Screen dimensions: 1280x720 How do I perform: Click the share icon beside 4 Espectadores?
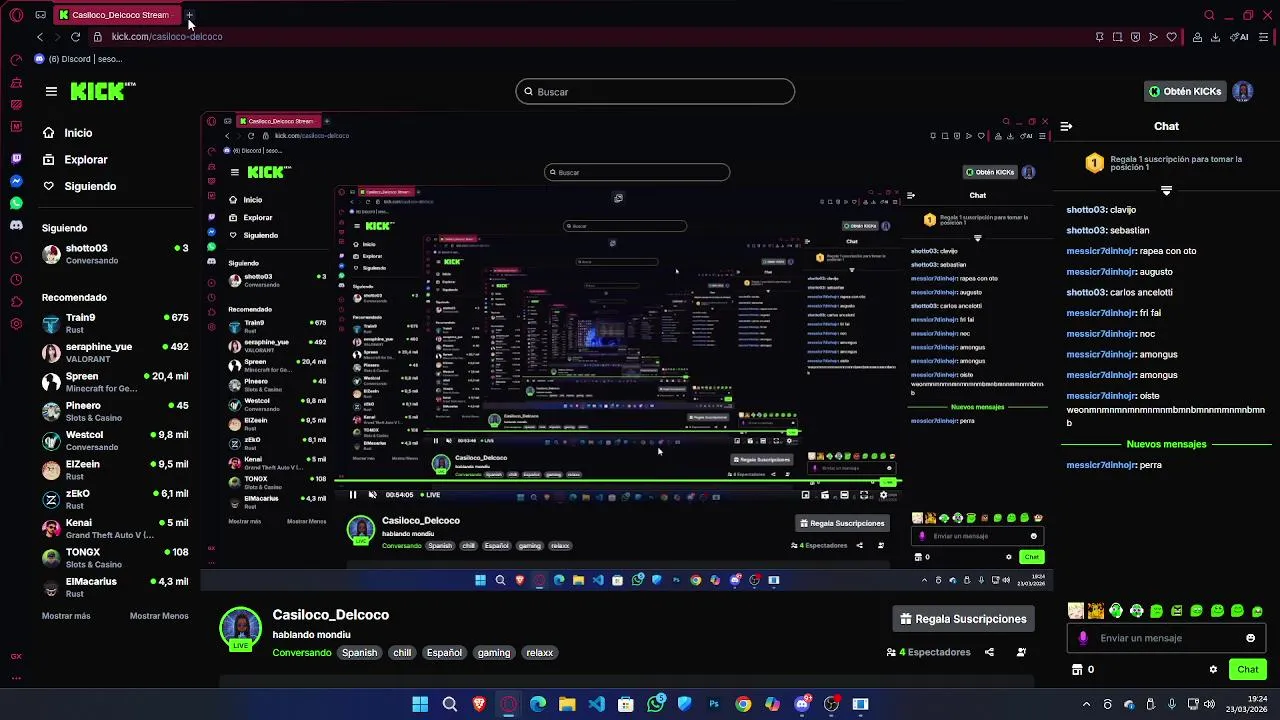(989, 652)
